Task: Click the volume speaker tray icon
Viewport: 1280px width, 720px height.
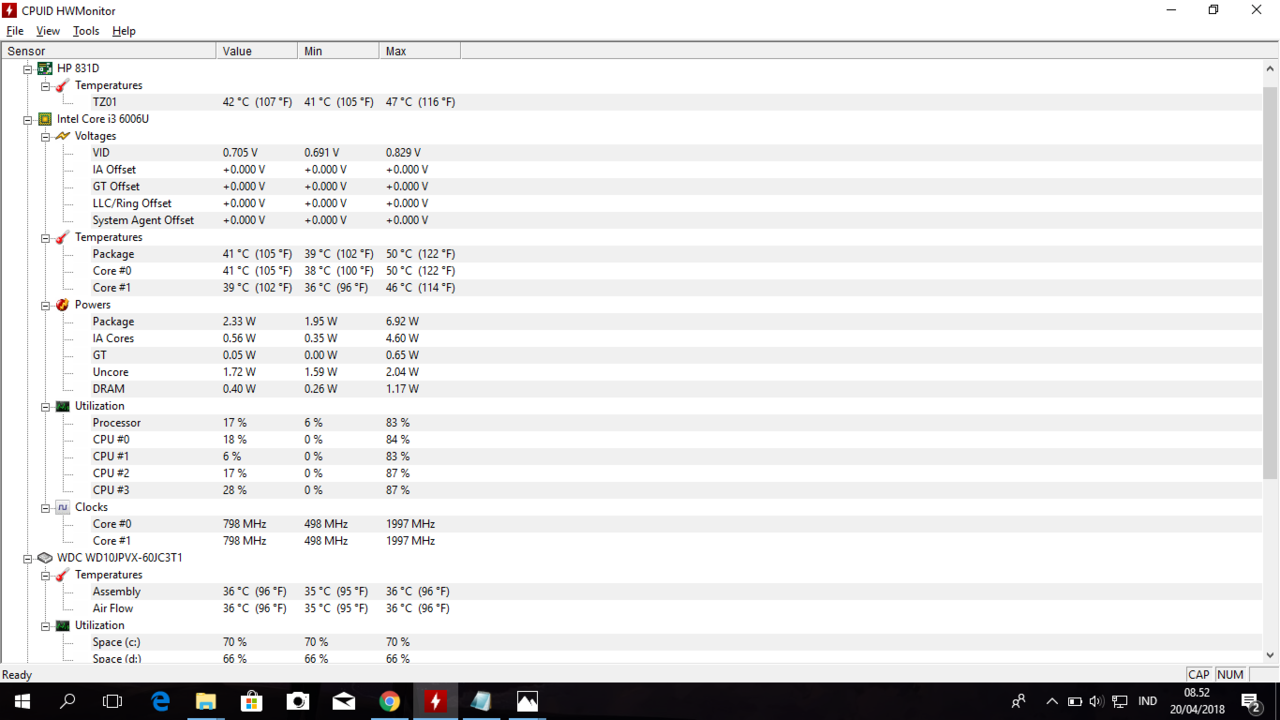Action: [1096, 702]
